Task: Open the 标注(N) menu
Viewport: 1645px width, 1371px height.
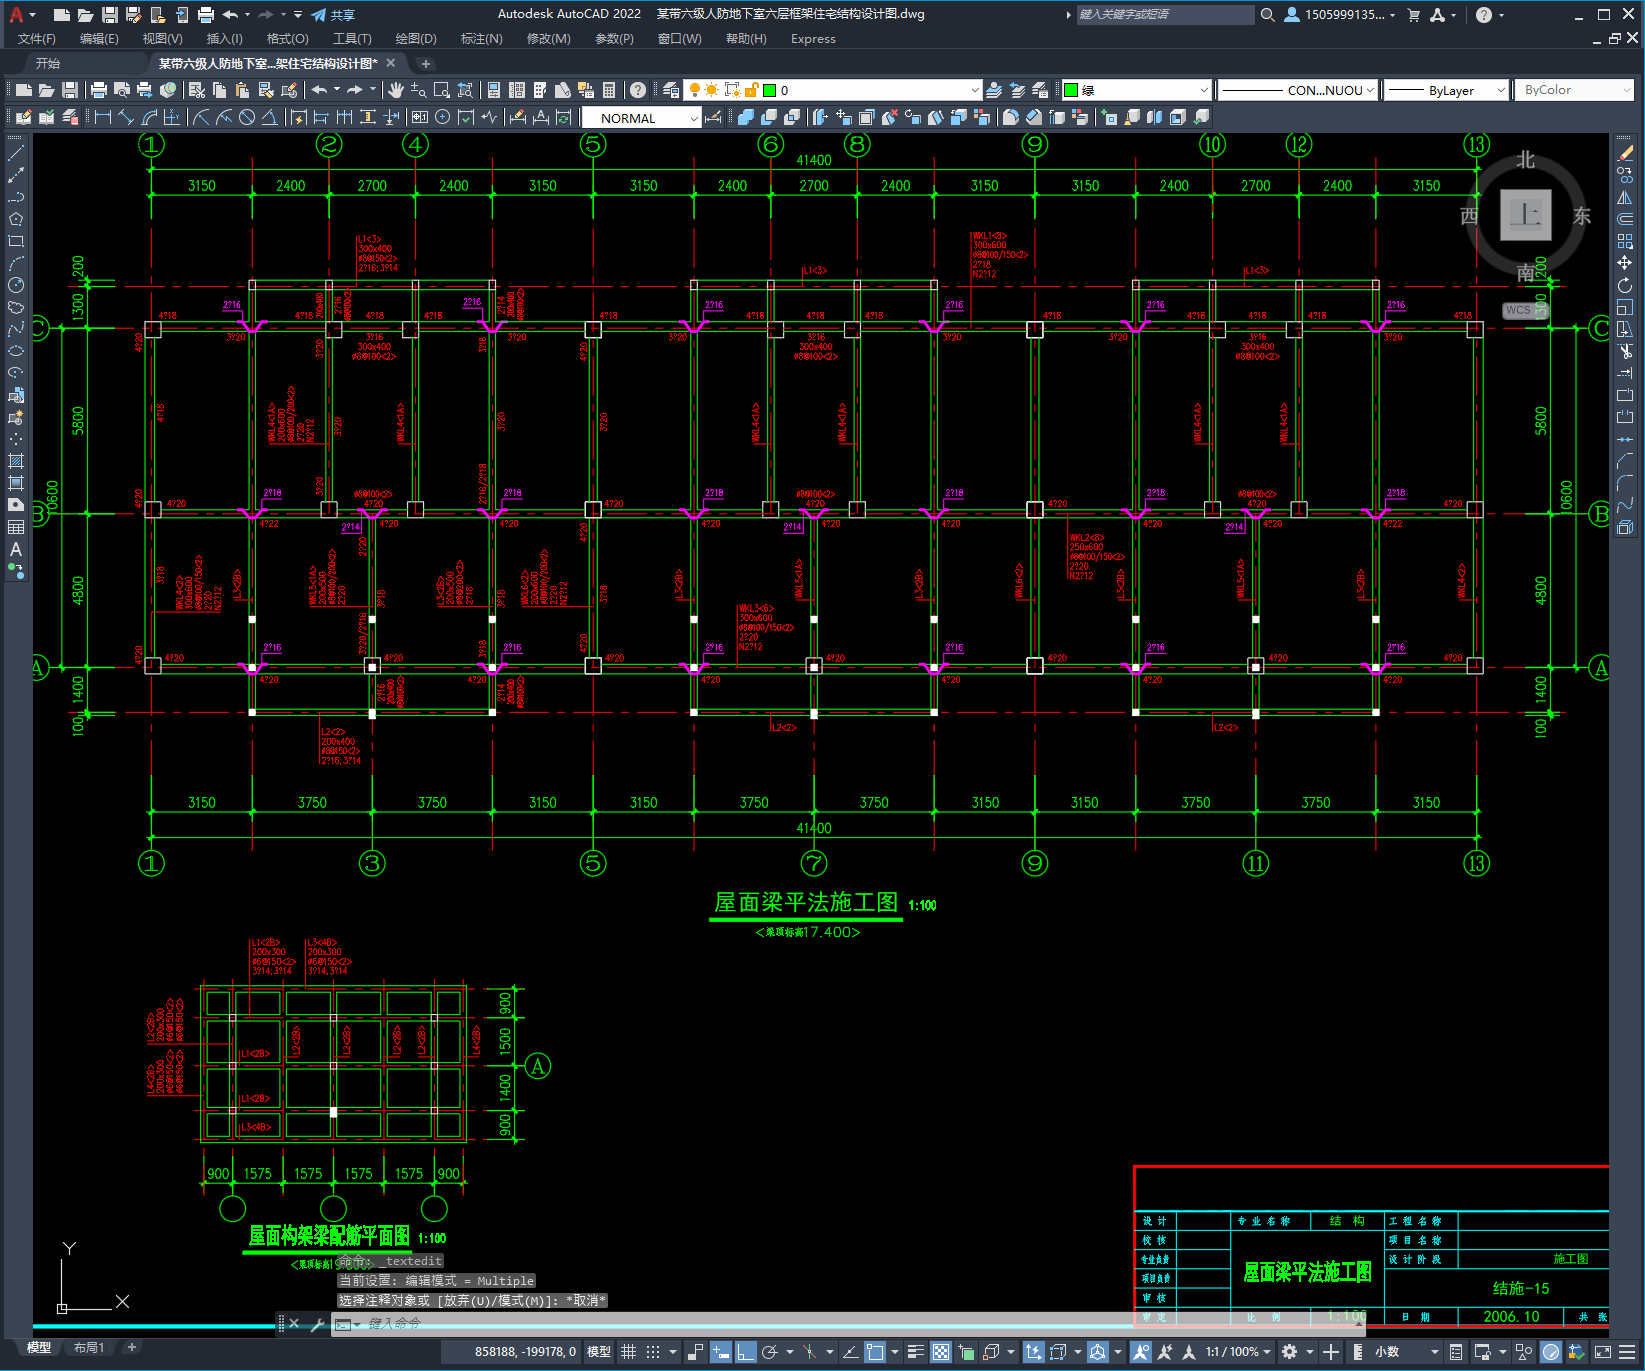Action: pos(481,39)
